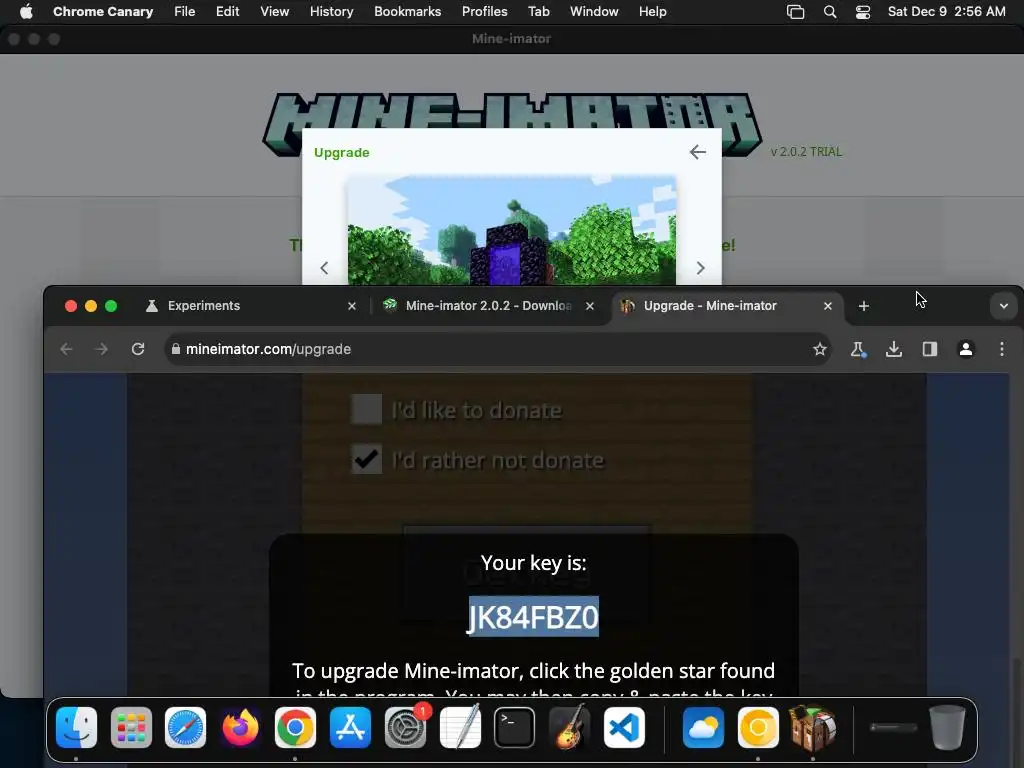Image resolution: width=1024 pixels, height=768 pixels.
Task: Click the Upgrade carousel screenshot image
Action: 511,230
